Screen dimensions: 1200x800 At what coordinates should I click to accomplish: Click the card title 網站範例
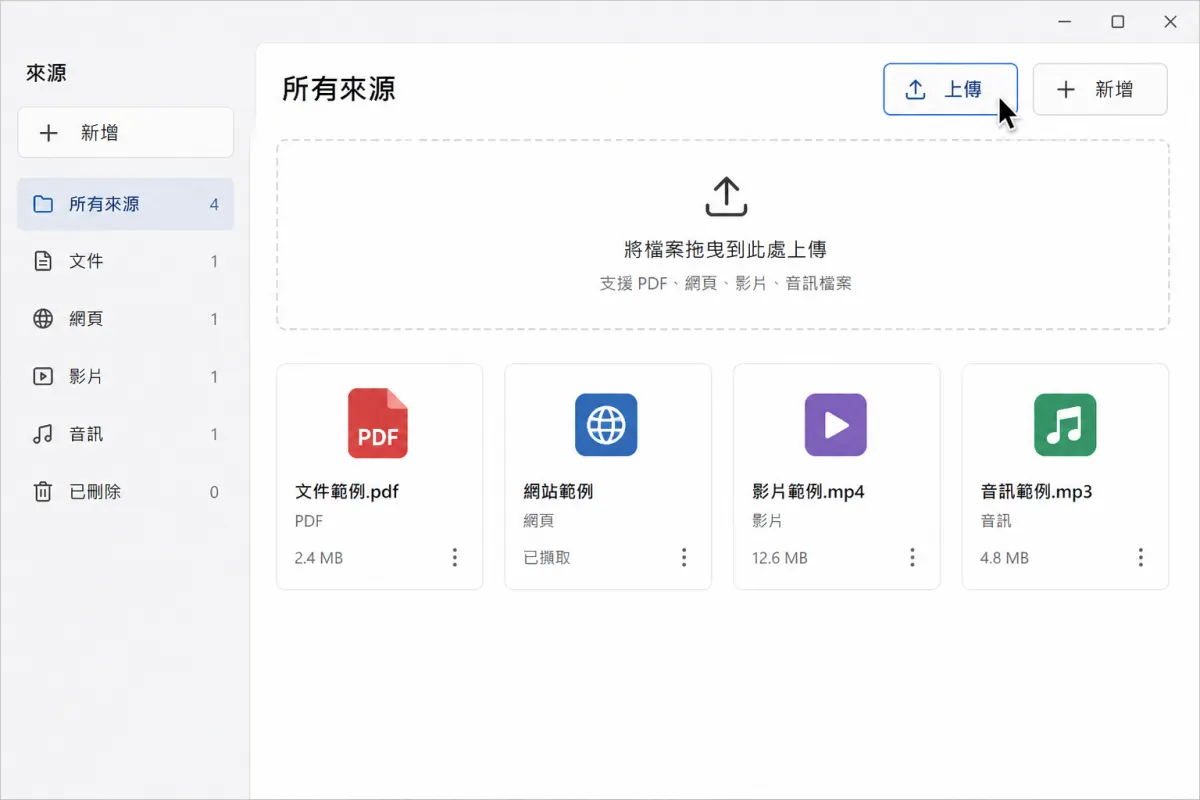tap(559, 492)
